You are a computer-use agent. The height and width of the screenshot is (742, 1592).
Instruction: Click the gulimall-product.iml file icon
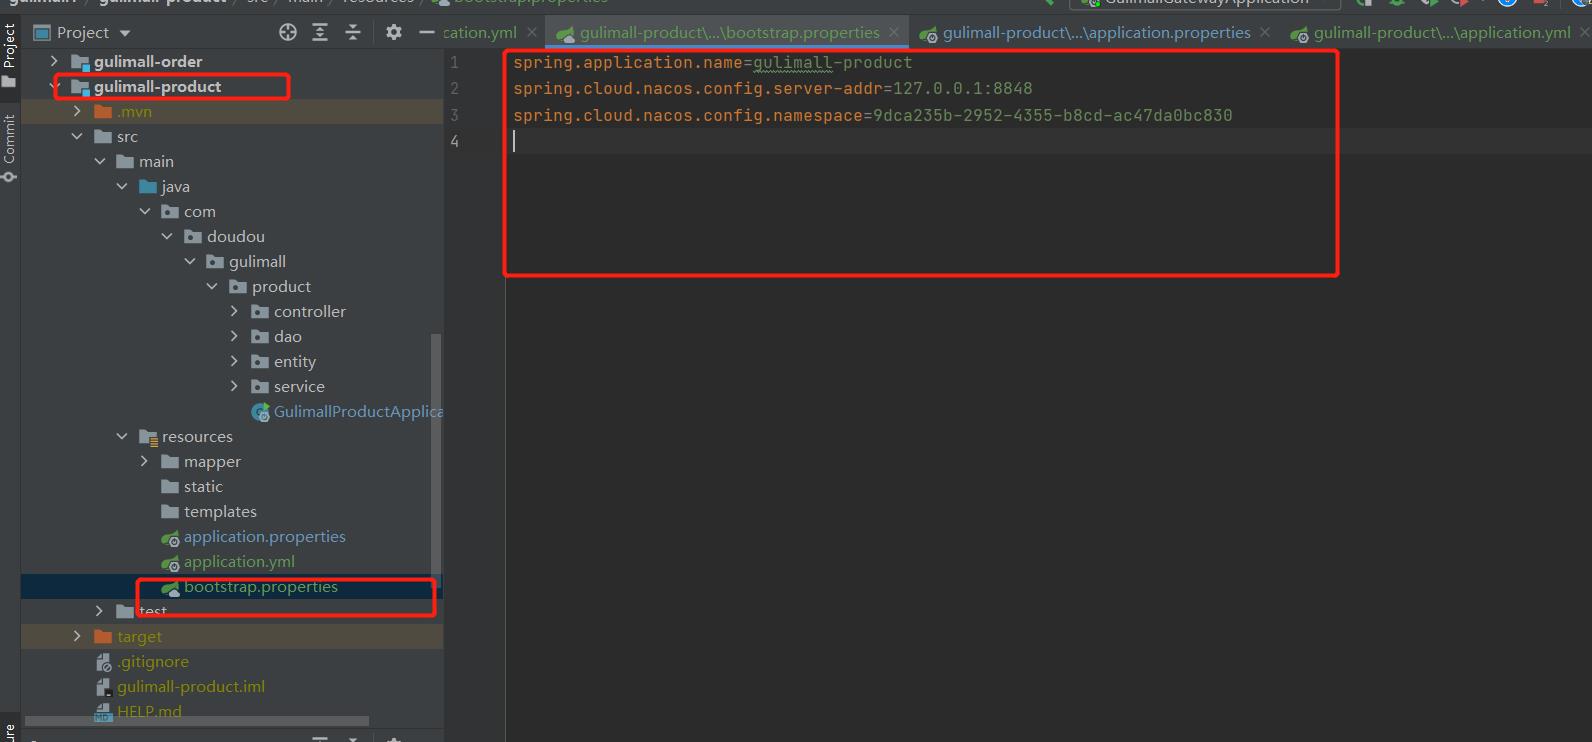coord(104,687)
